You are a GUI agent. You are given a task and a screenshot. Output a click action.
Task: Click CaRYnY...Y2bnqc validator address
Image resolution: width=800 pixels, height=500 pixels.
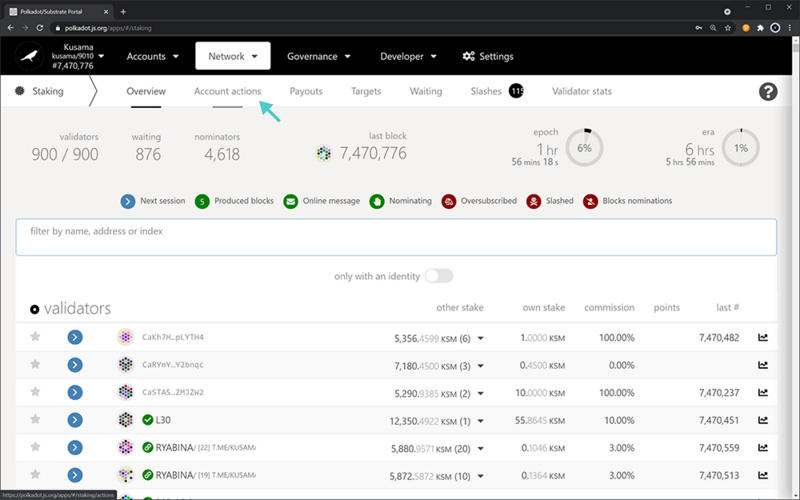click(173, 365)
